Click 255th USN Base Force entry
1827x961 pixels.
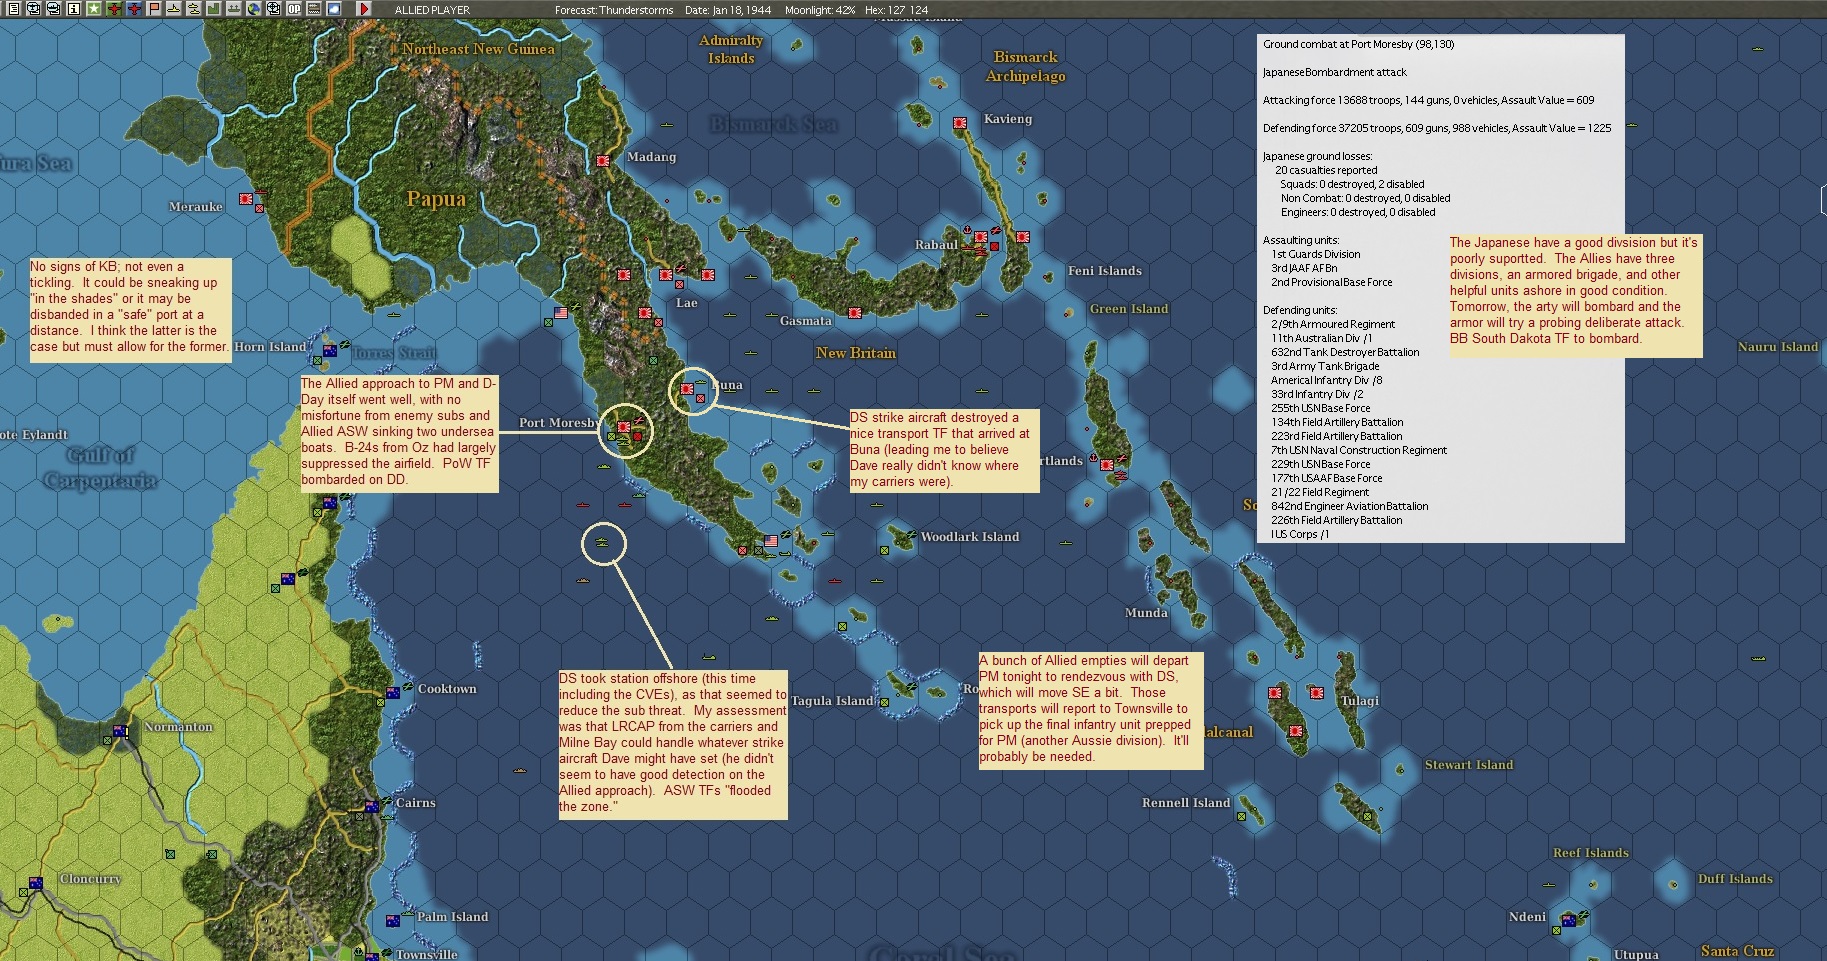pyautogui.click(x=1321, y=408)
